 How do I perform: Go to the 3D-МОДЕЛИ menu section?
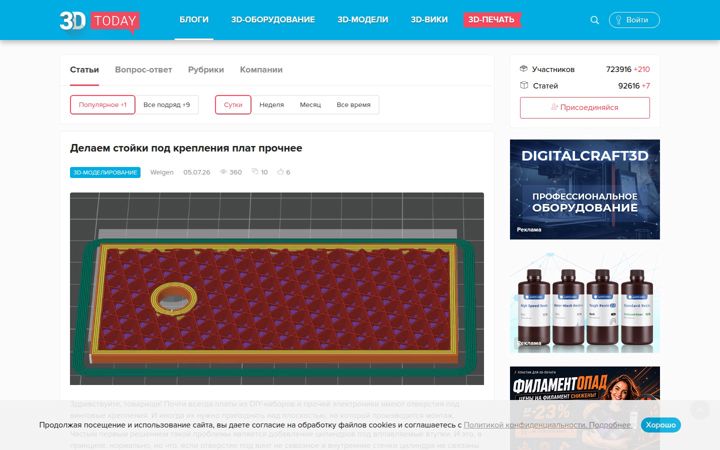363,19
